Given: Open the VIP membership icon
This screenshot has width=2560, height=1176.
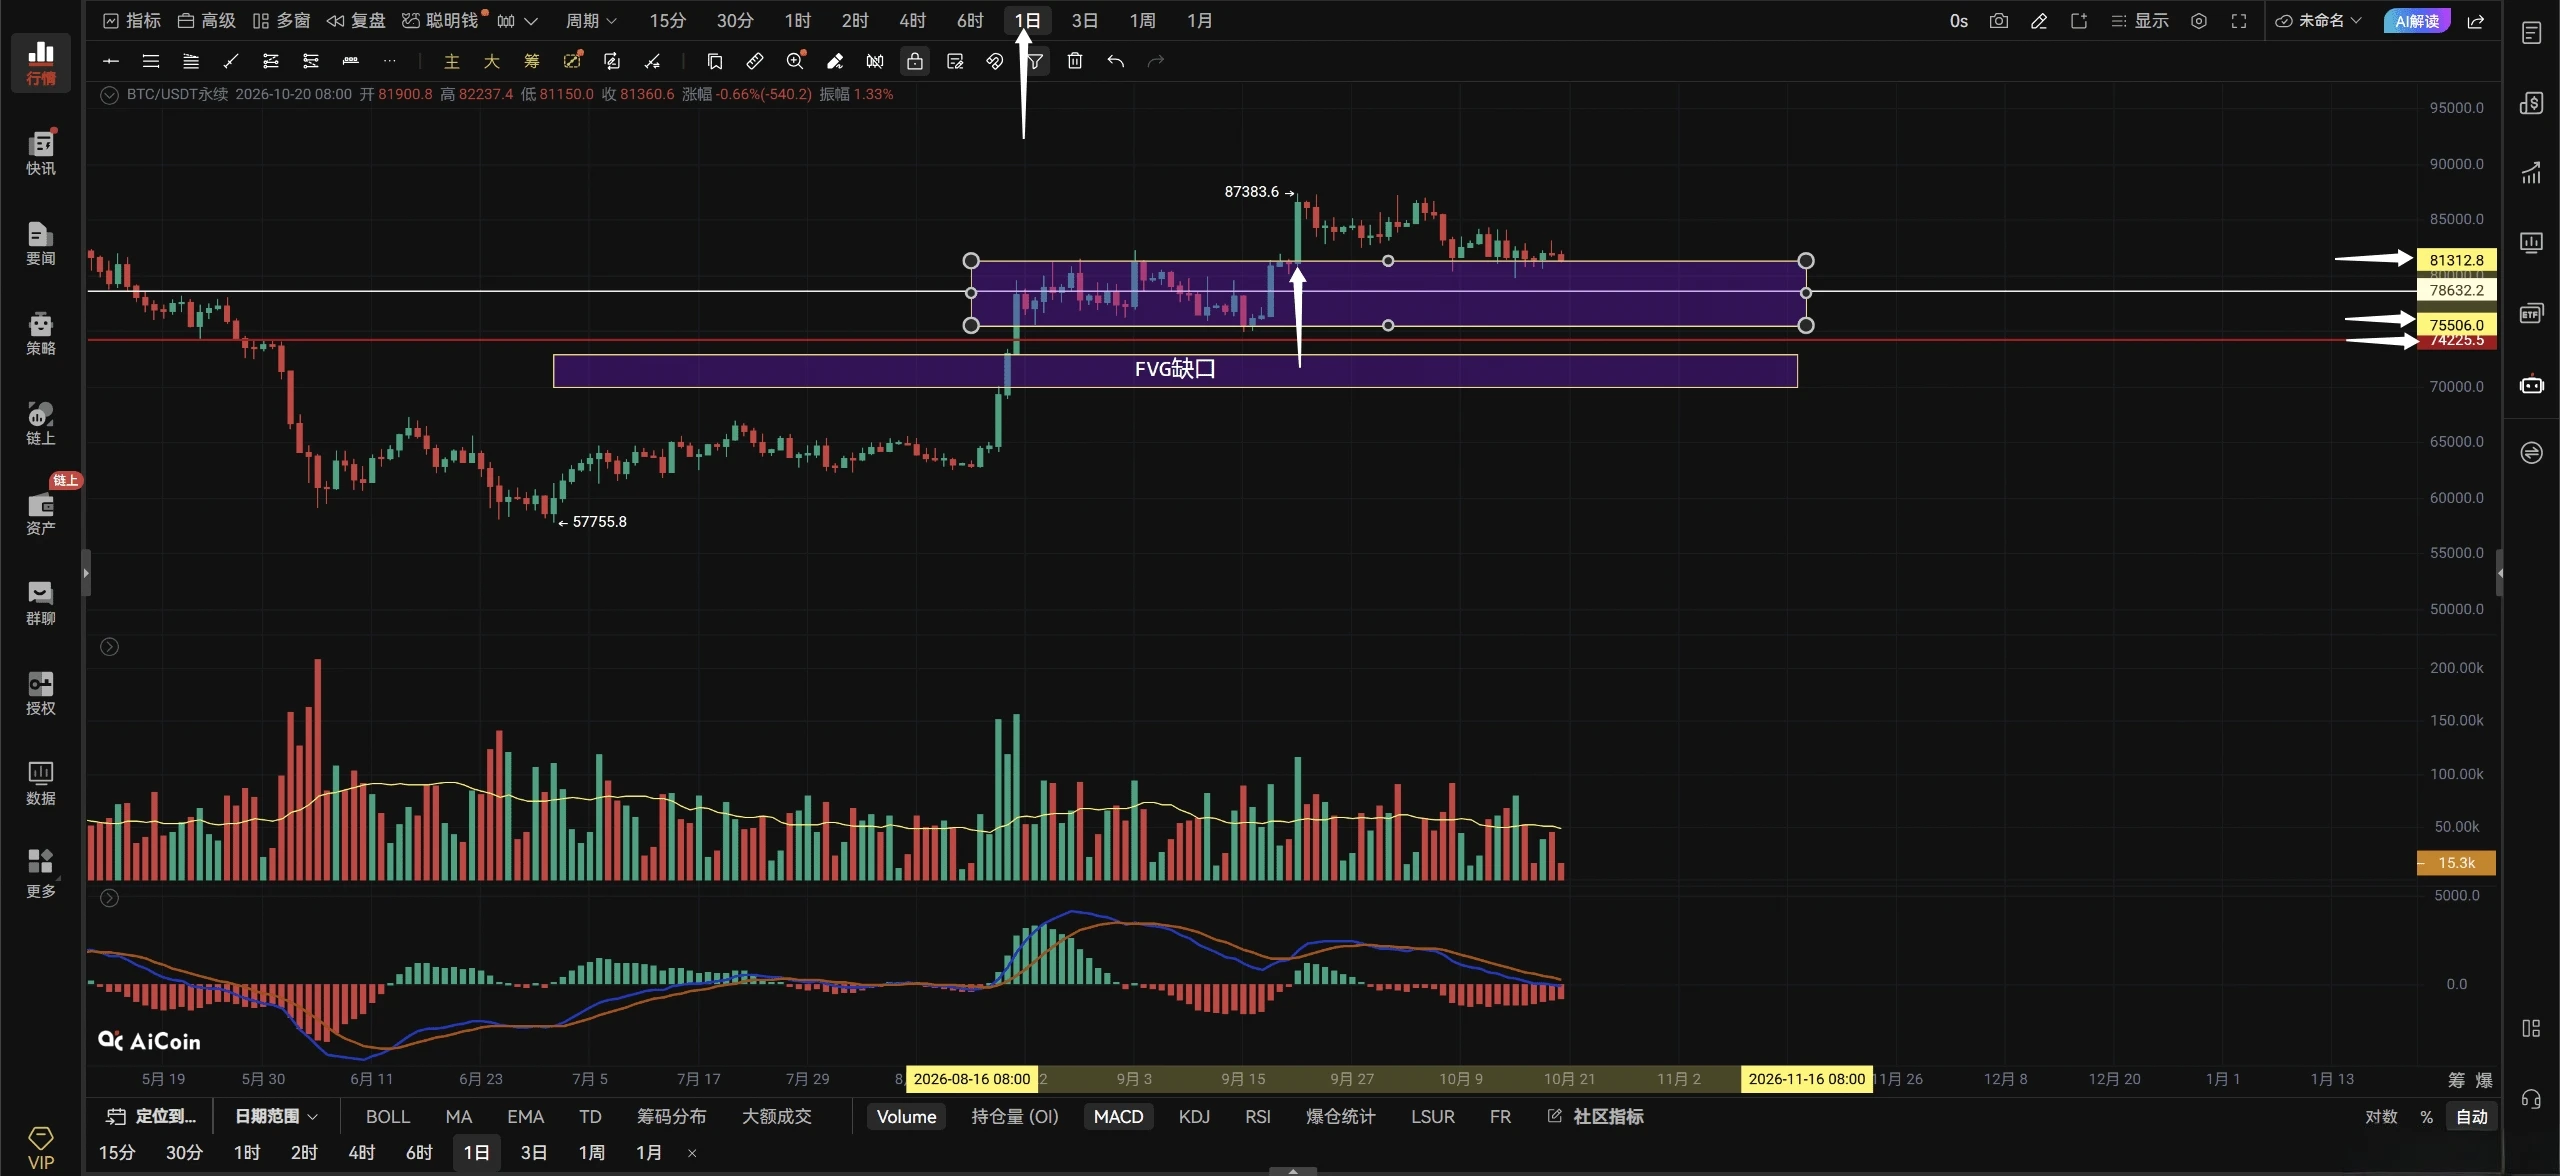Looking at the screenshot, I should point(41,1148).
